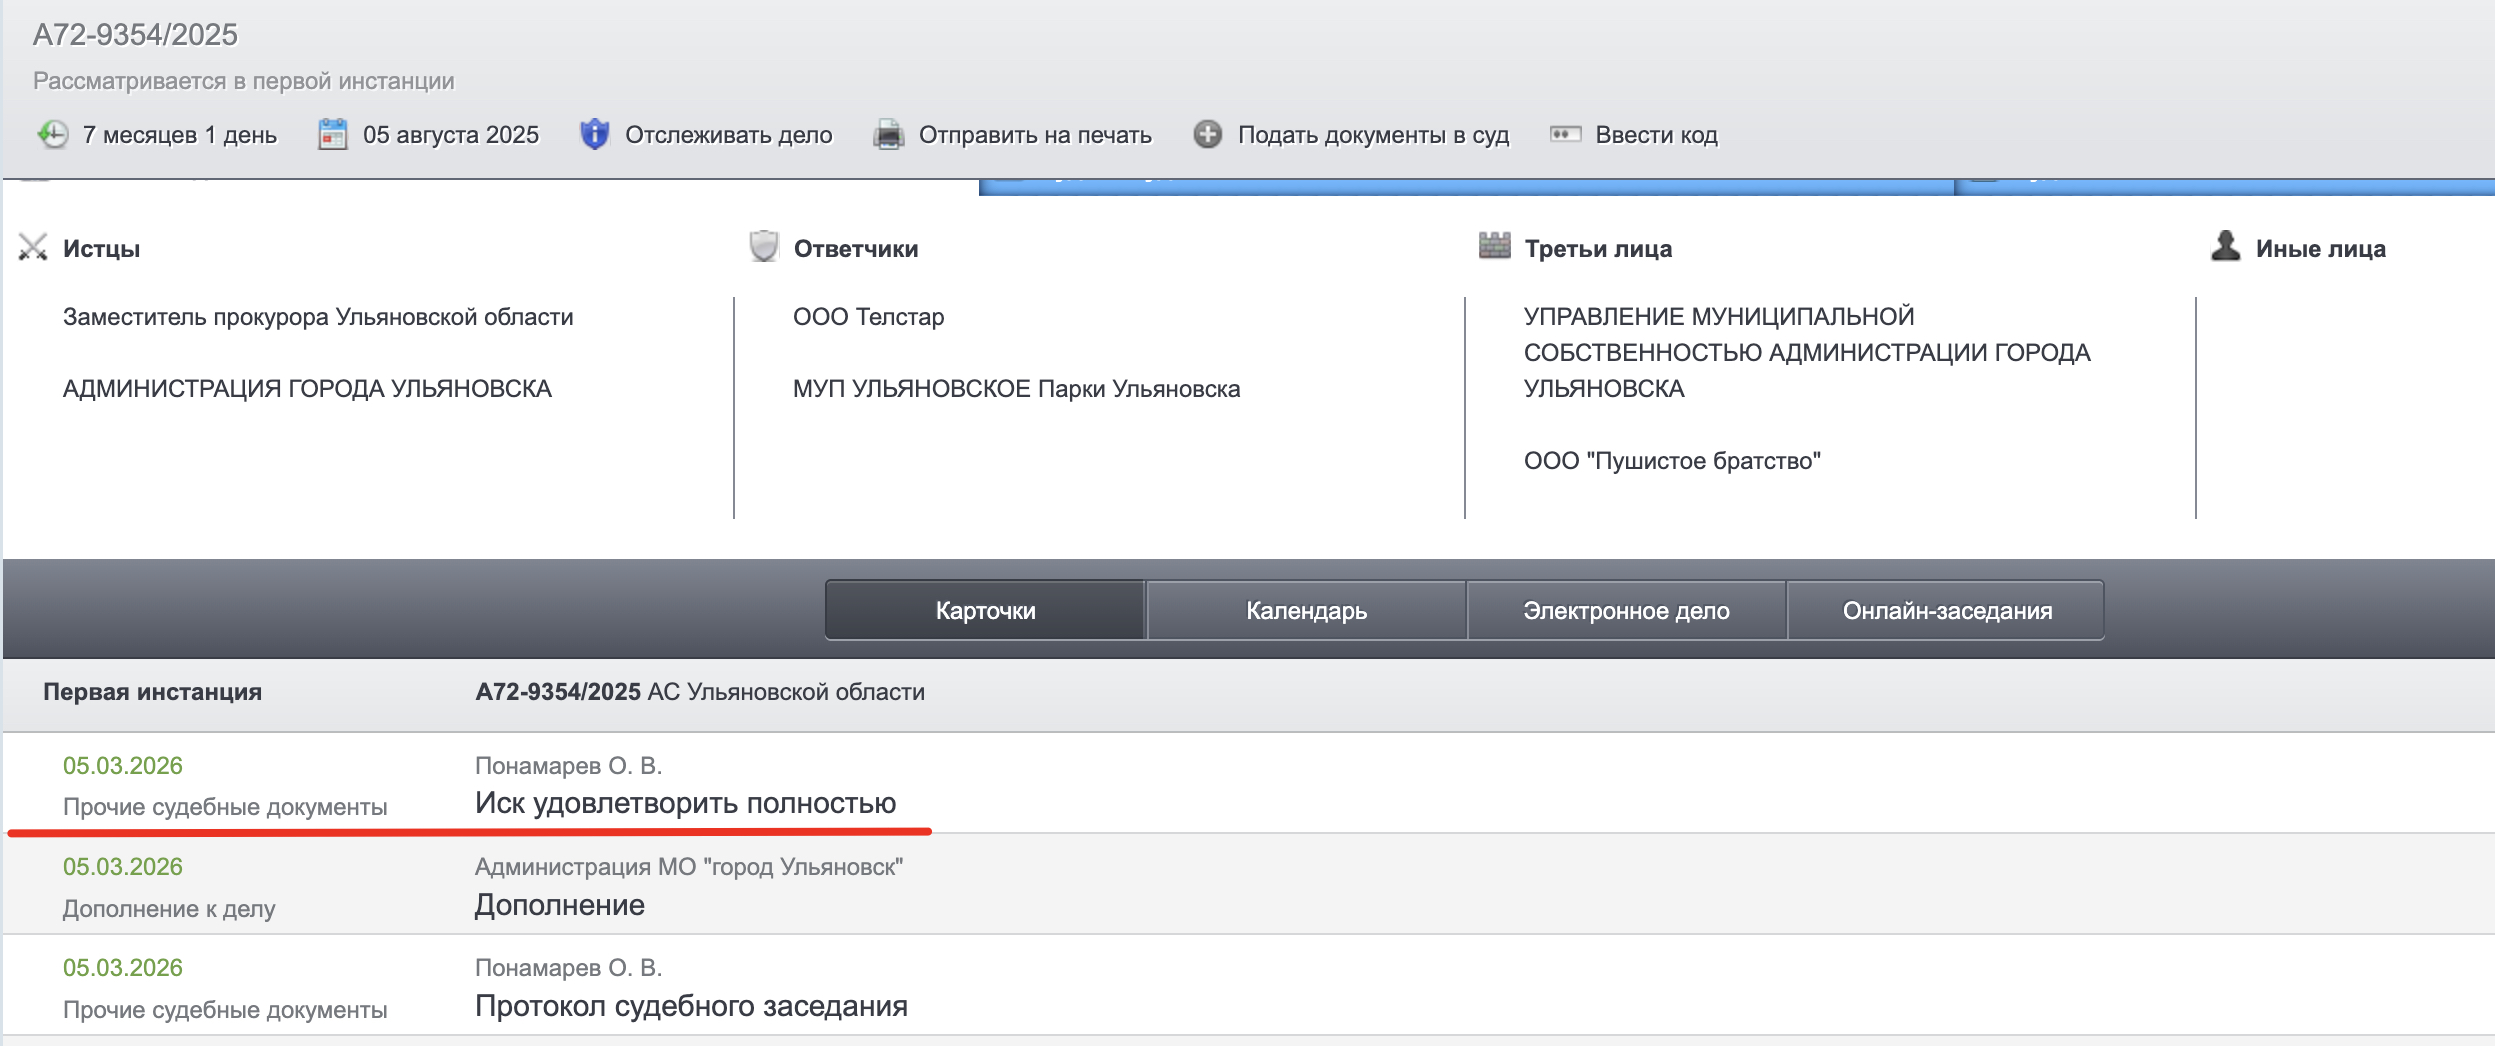
Task: Click Подать документы в суд link
Action: 1373,135
